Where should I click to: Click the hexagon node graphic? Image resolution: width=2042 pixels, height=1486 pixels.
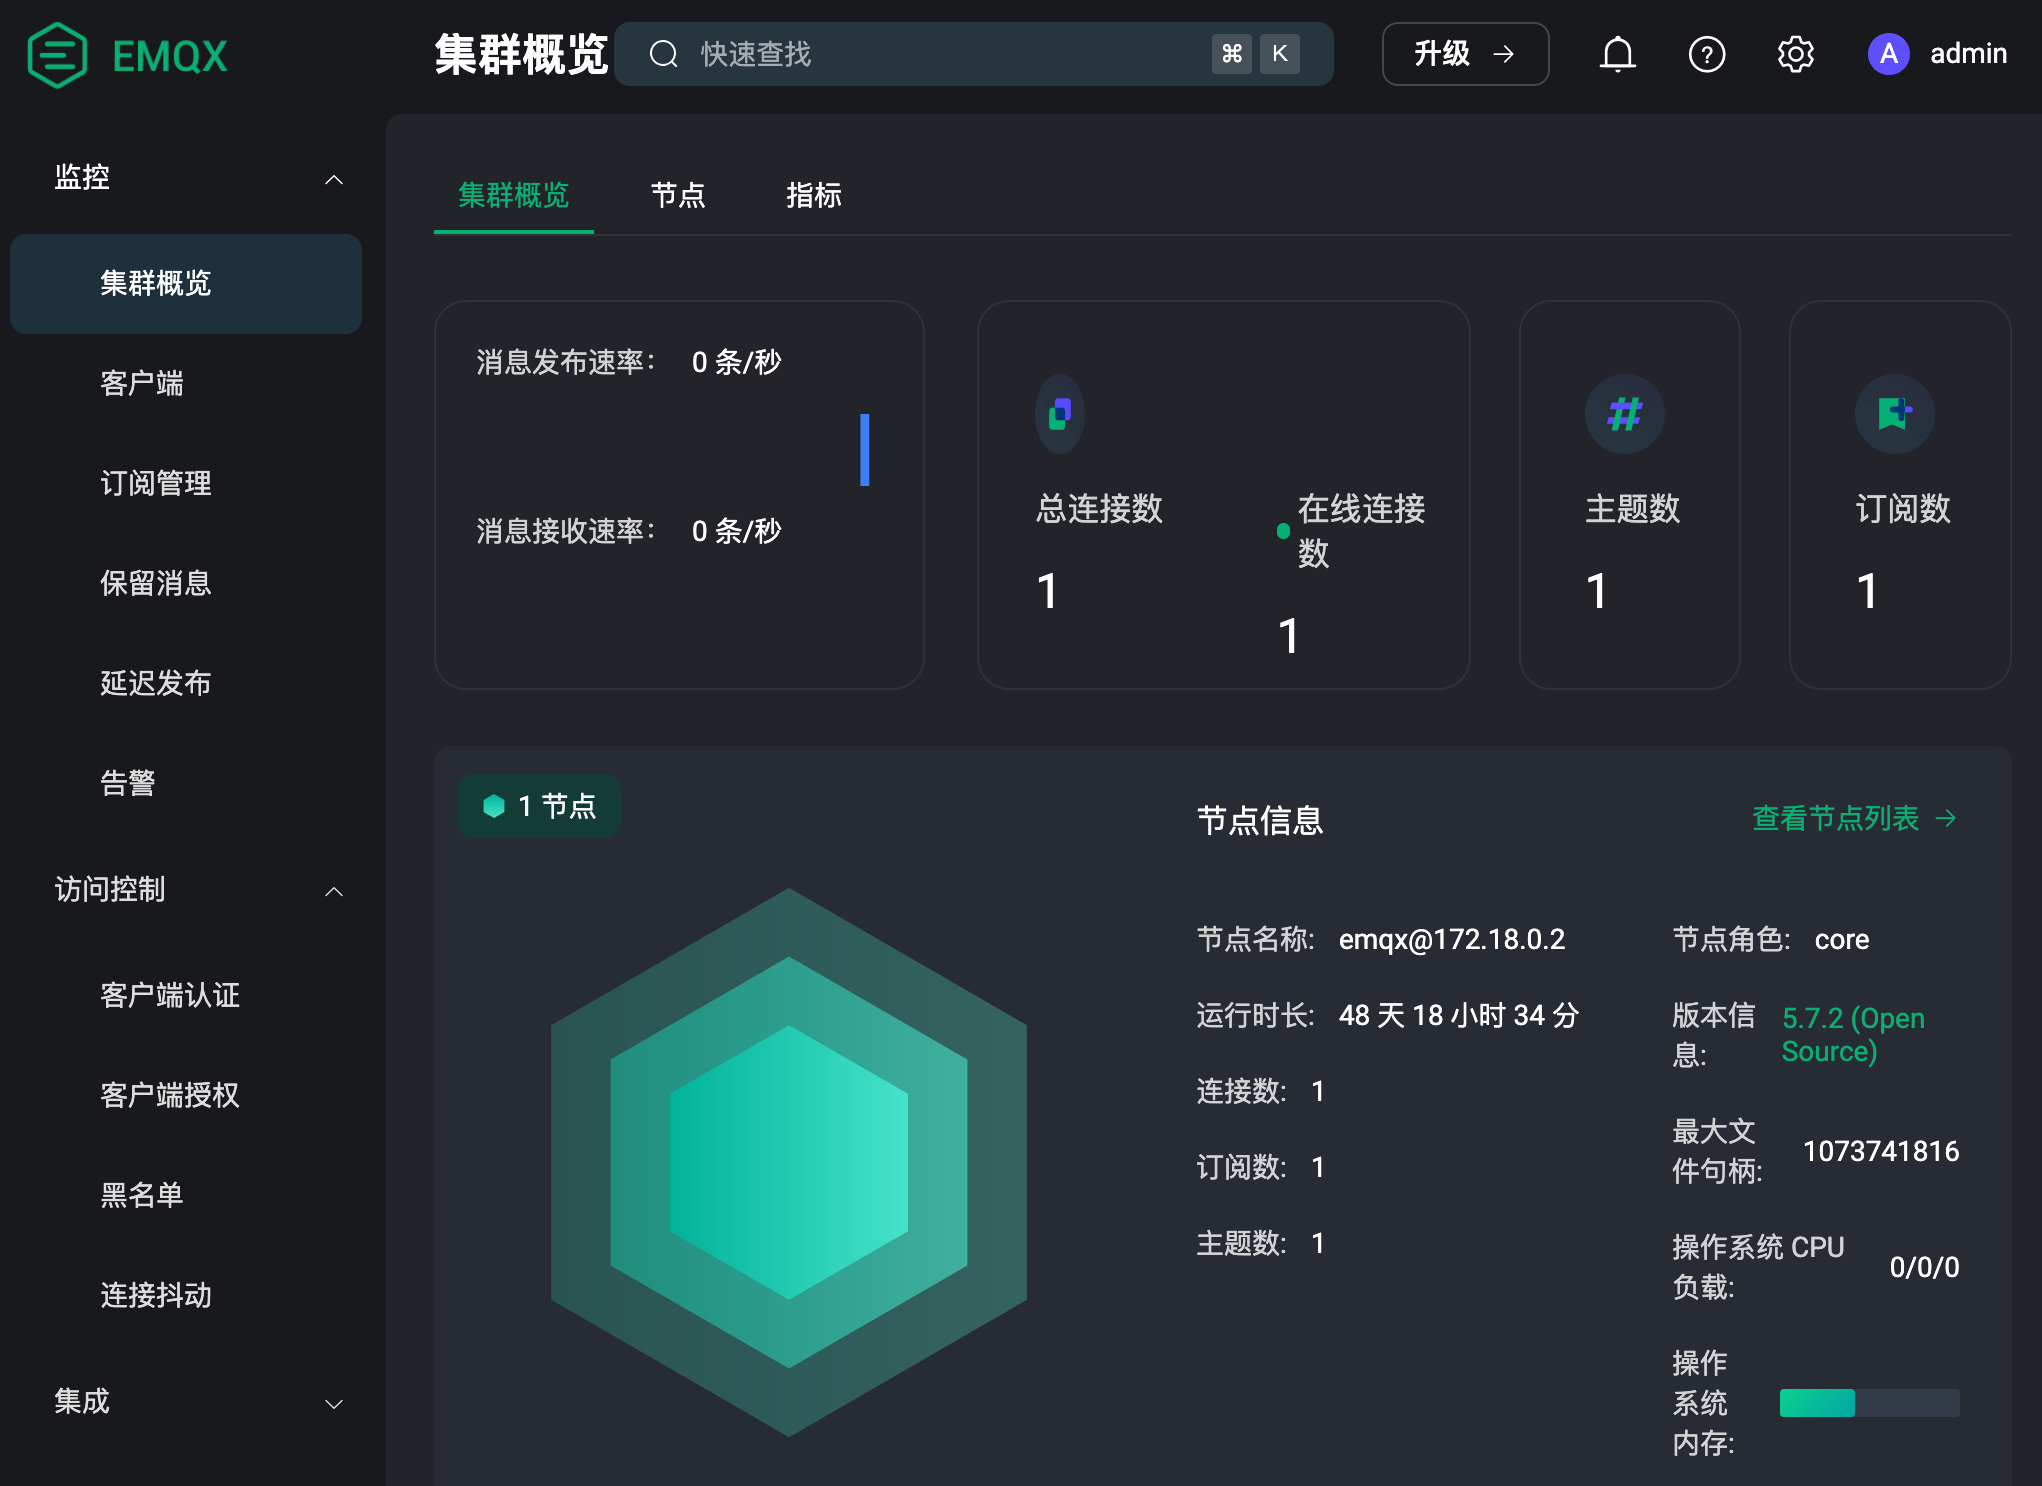pyautogui.click(x=788, y=1162)
